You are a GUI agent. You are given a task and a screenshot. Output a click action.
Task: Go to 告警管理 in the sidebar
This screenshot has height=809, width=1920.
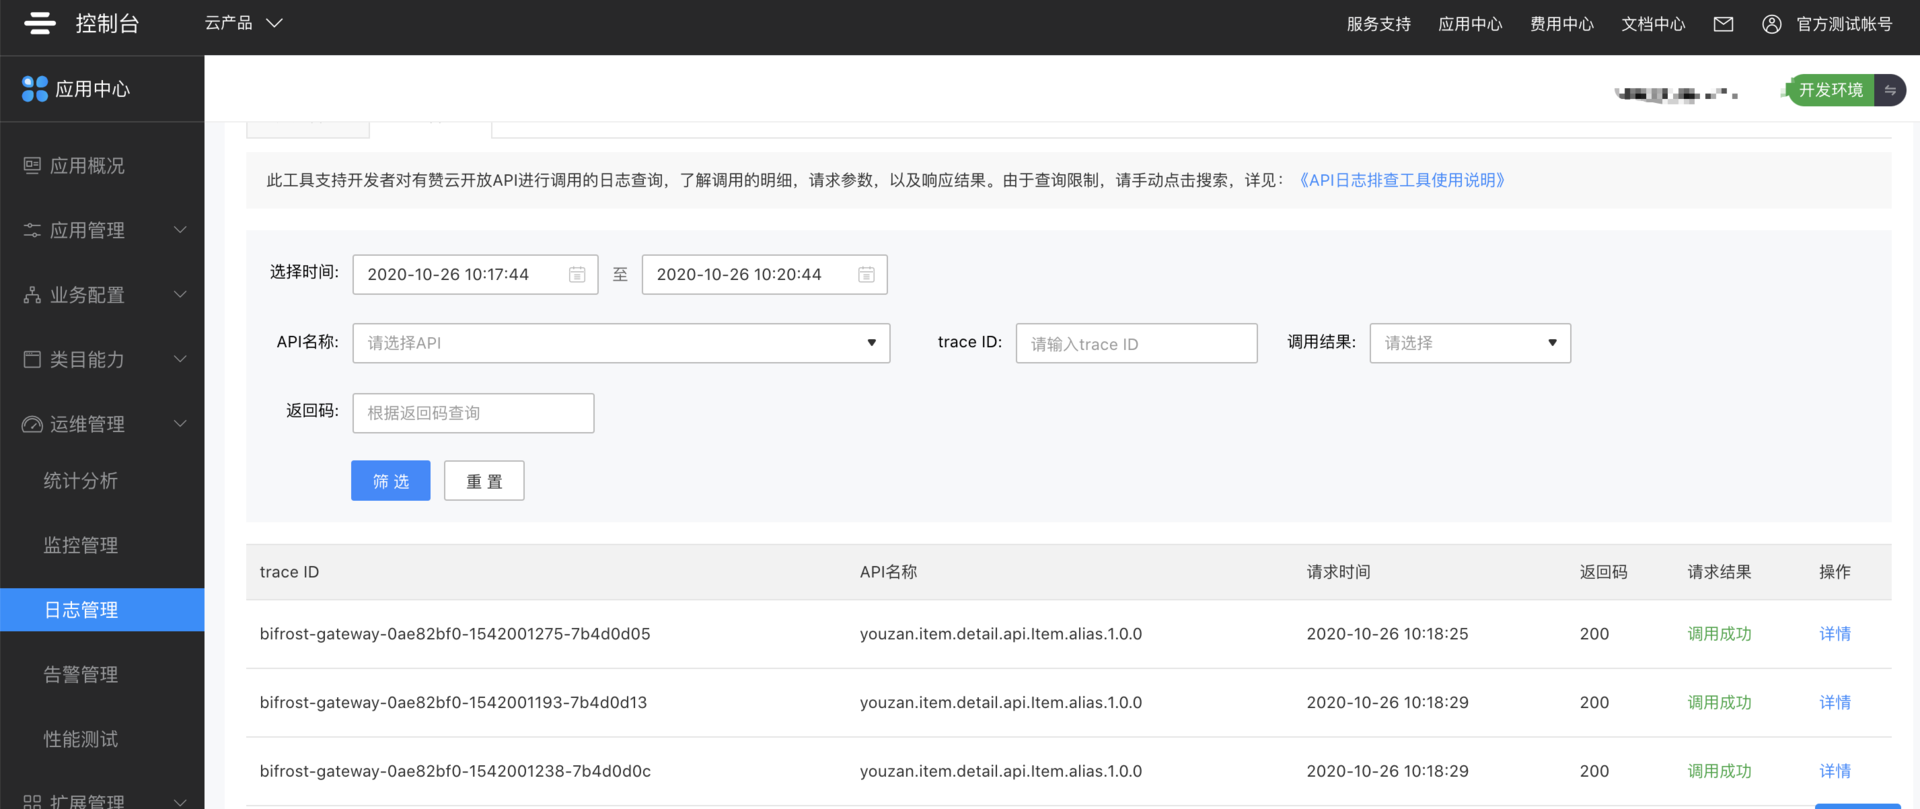point(81,674)
